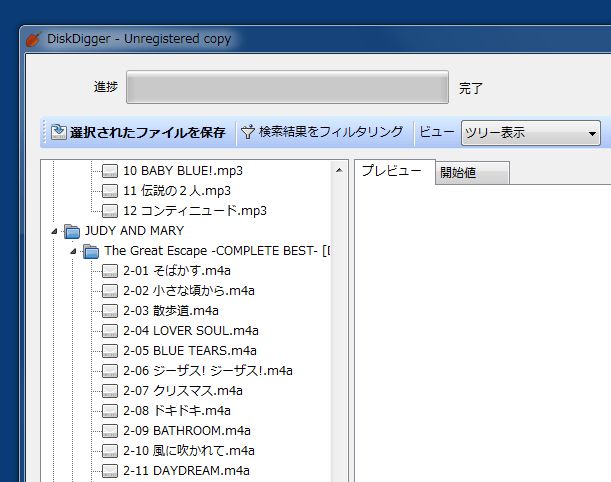Click the tree list scroll-up arrow

point(339,170)
